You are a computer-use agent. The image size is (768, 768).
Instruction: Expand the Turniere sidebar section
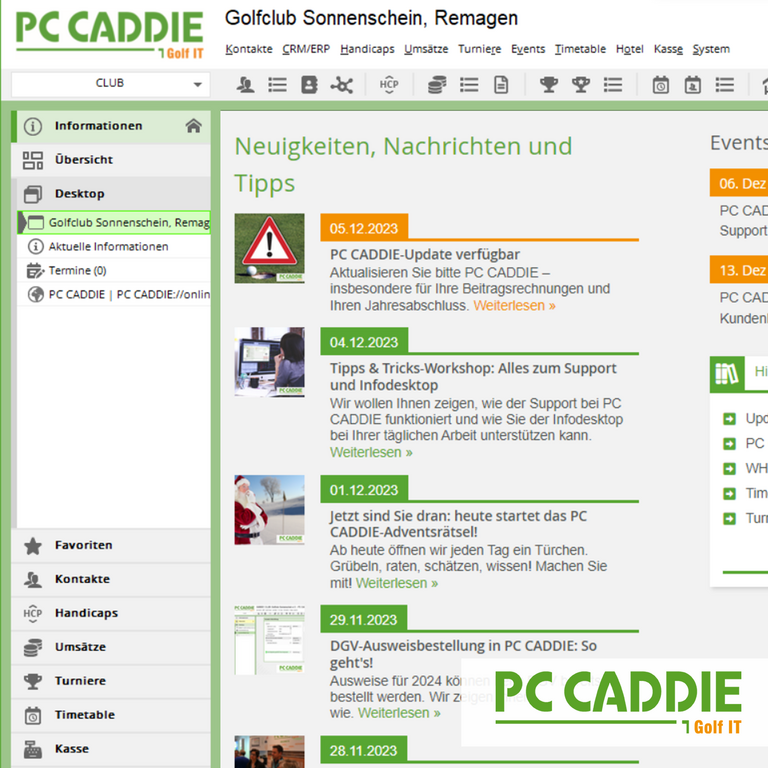(111, 681)
